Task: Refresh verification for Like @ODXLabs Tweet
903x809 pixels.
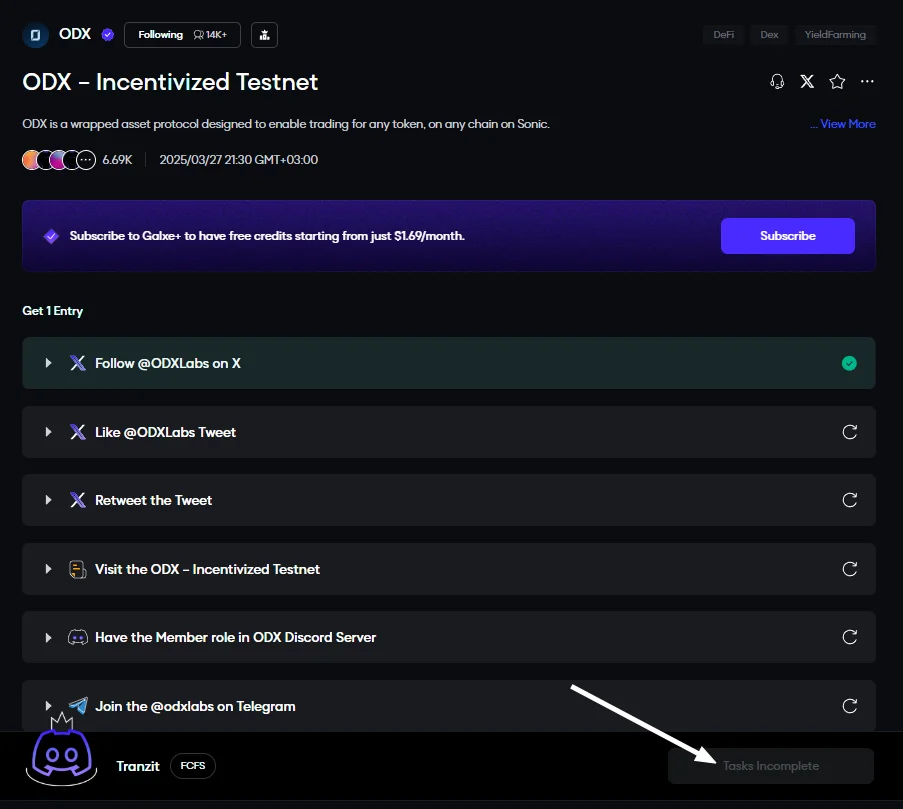Action: (849, 432)
